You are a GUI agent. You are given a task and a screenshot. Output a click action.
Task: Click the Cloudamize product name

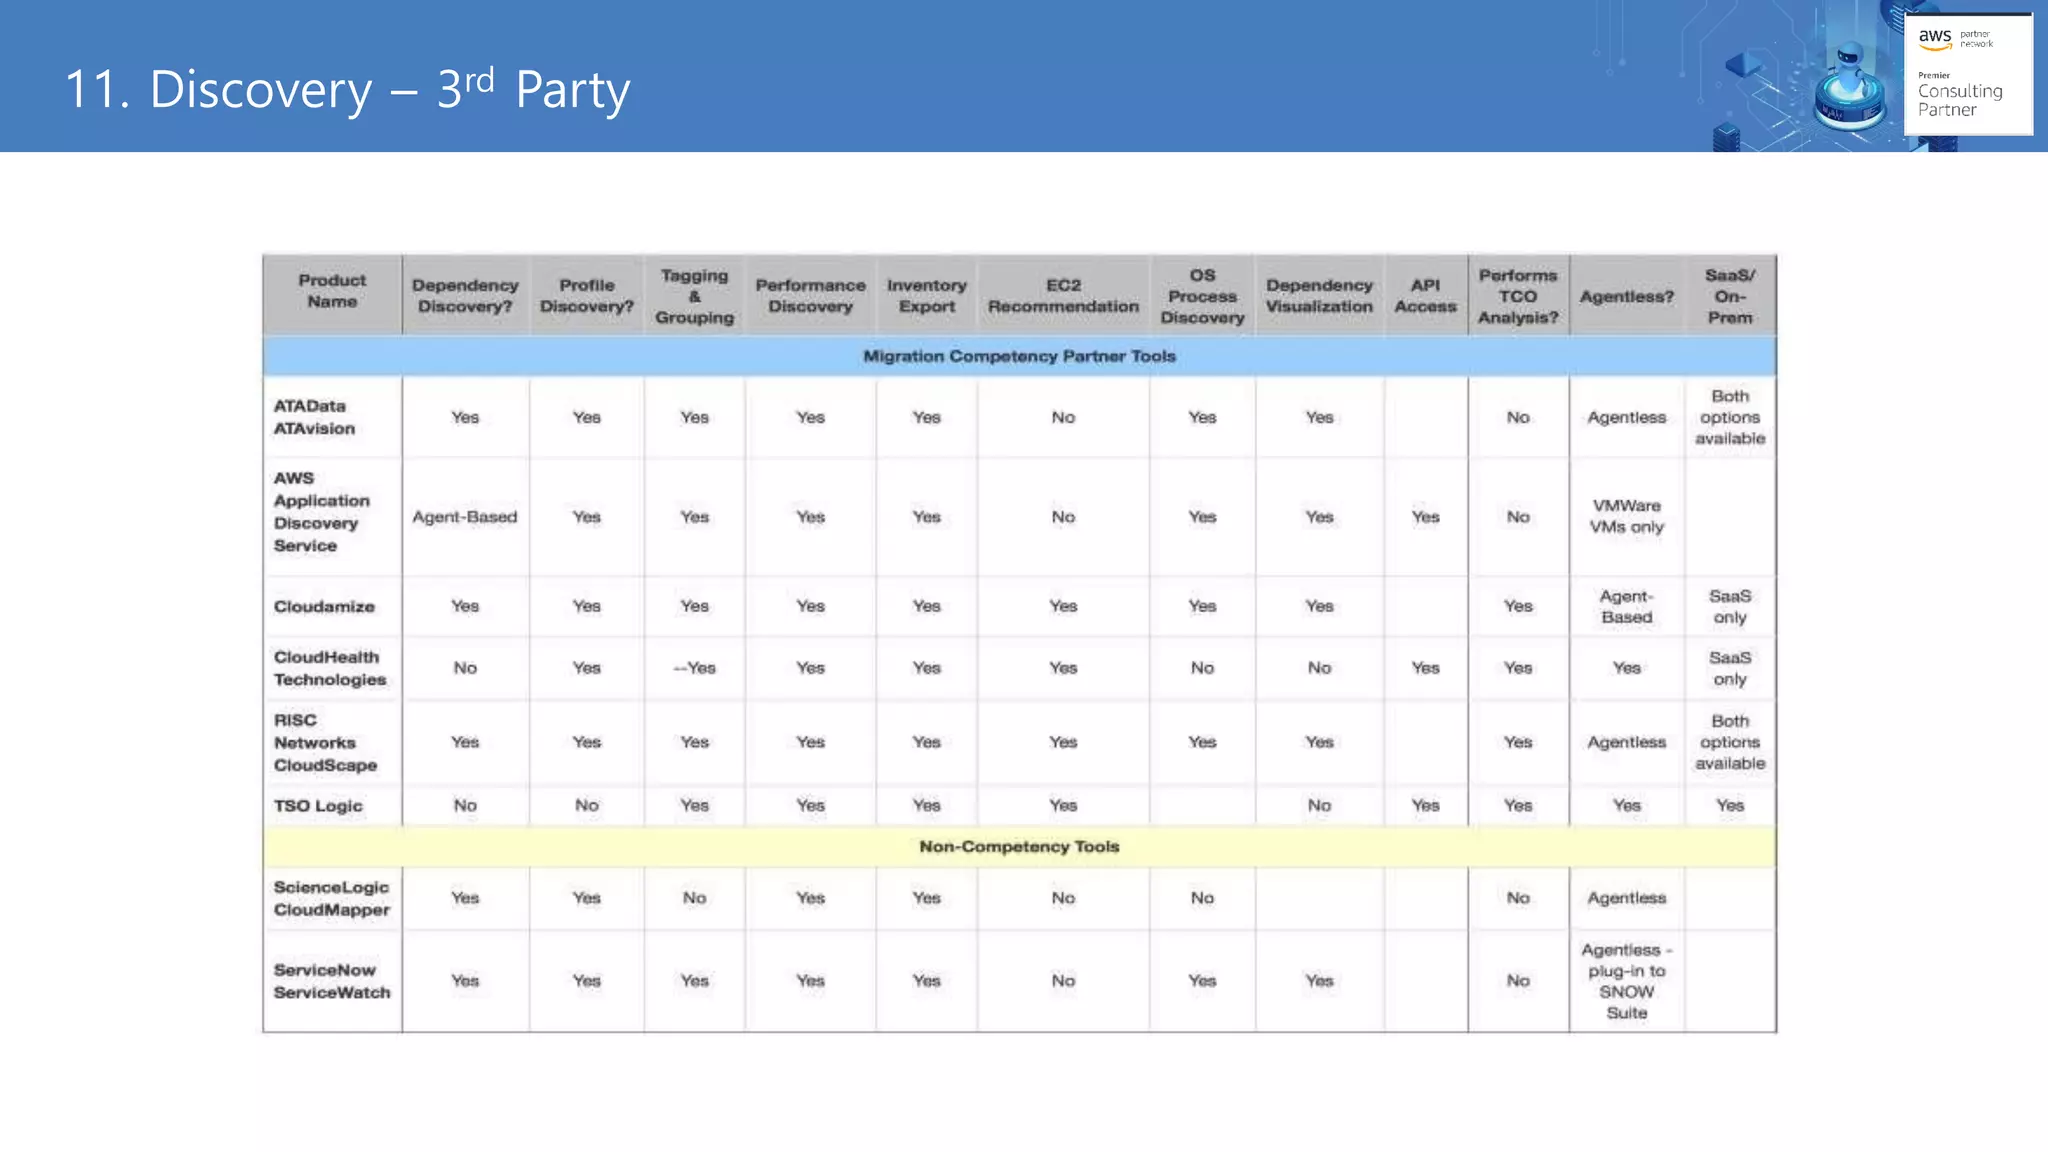[324, 606]
